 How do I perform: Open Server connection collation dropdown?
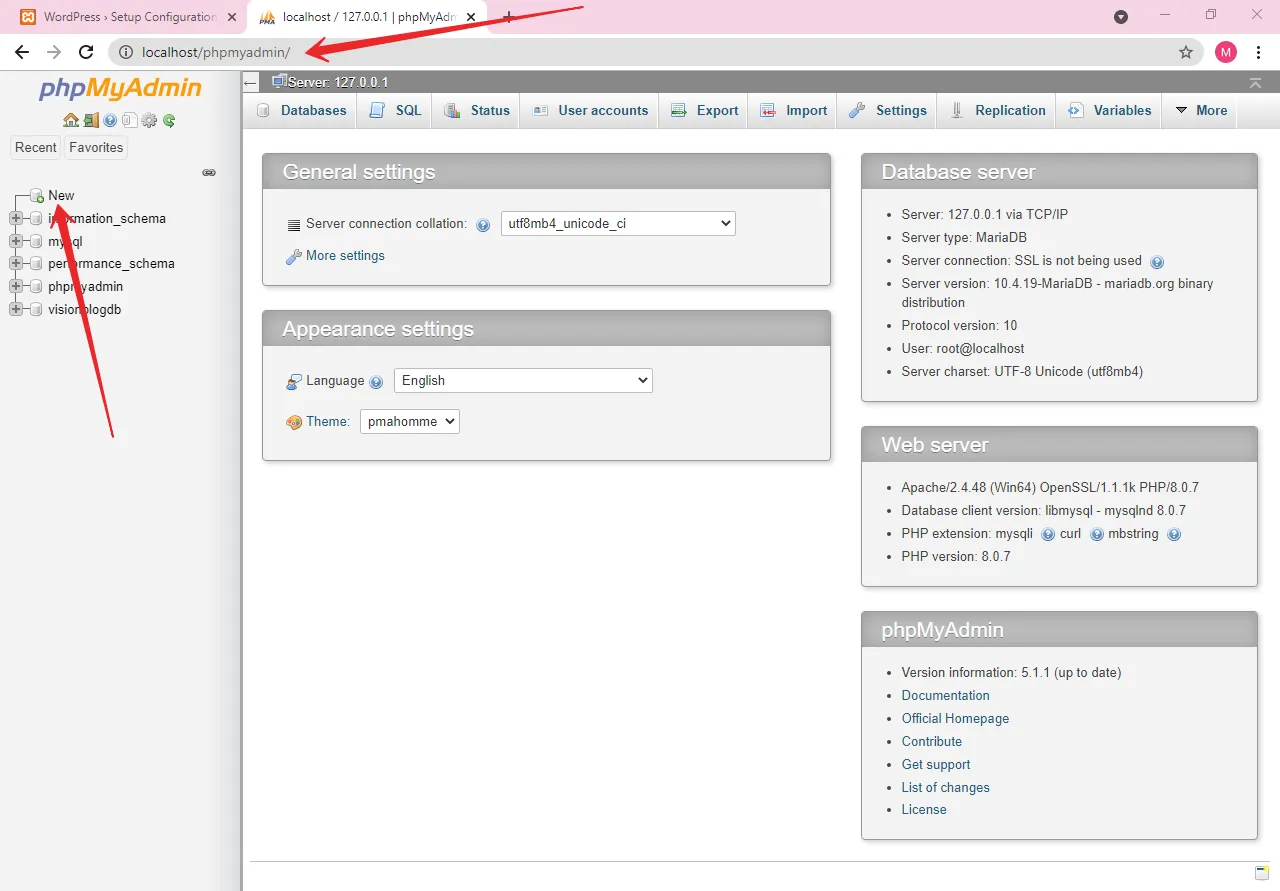[x=618, y=224]
